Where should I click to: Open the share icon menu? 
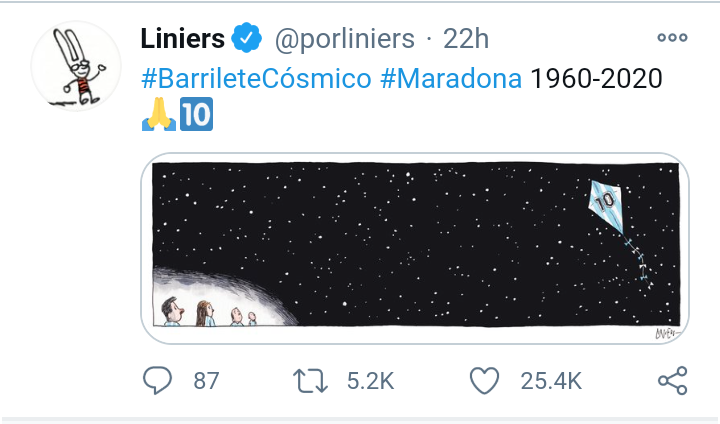coord(673,380)
